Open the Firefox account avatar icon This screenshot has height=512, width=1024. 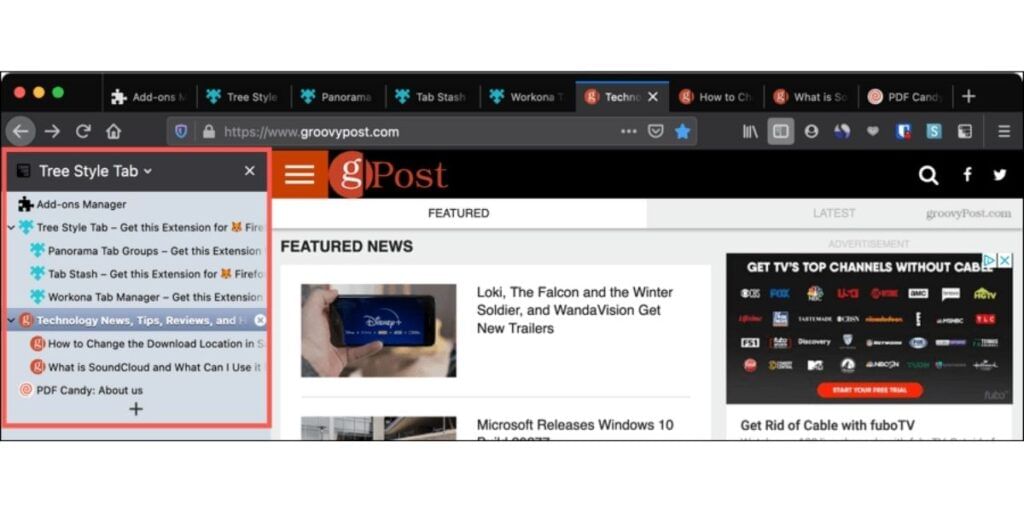coord(811,132)
